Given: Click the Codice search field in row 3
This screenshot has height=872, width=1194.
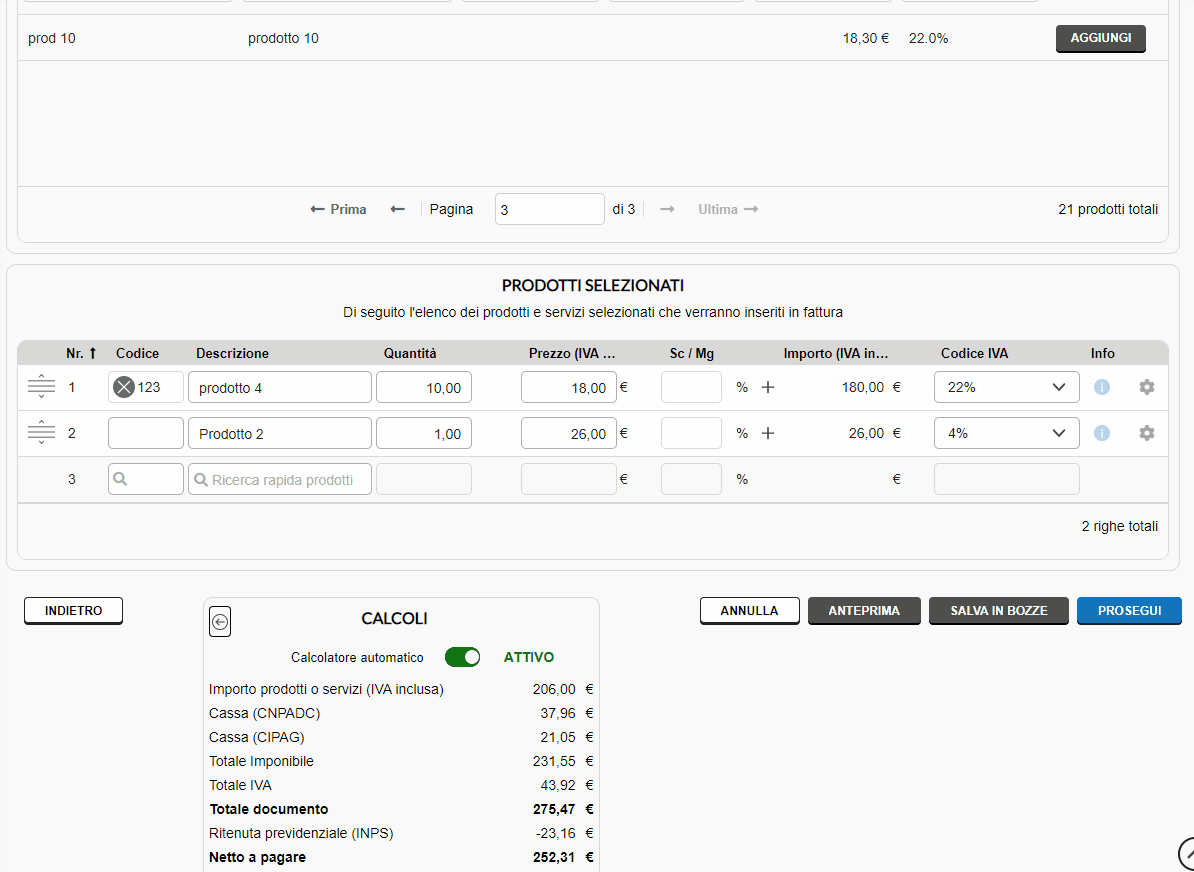Looking at the screenshot, I should click(146, 479).
